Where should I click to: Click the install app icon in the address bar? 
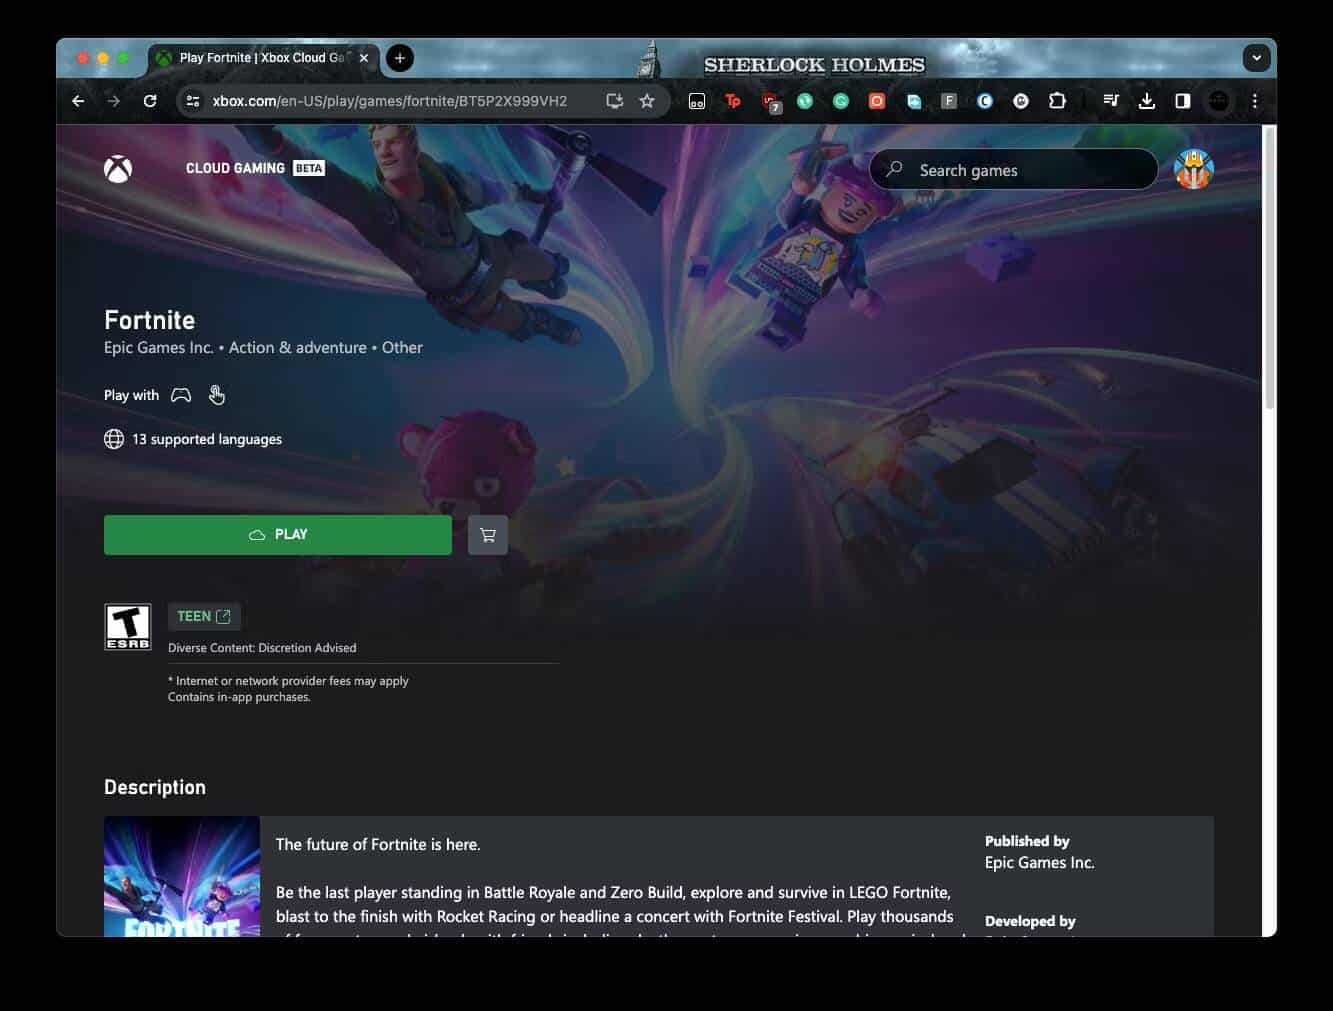[615, 101]
